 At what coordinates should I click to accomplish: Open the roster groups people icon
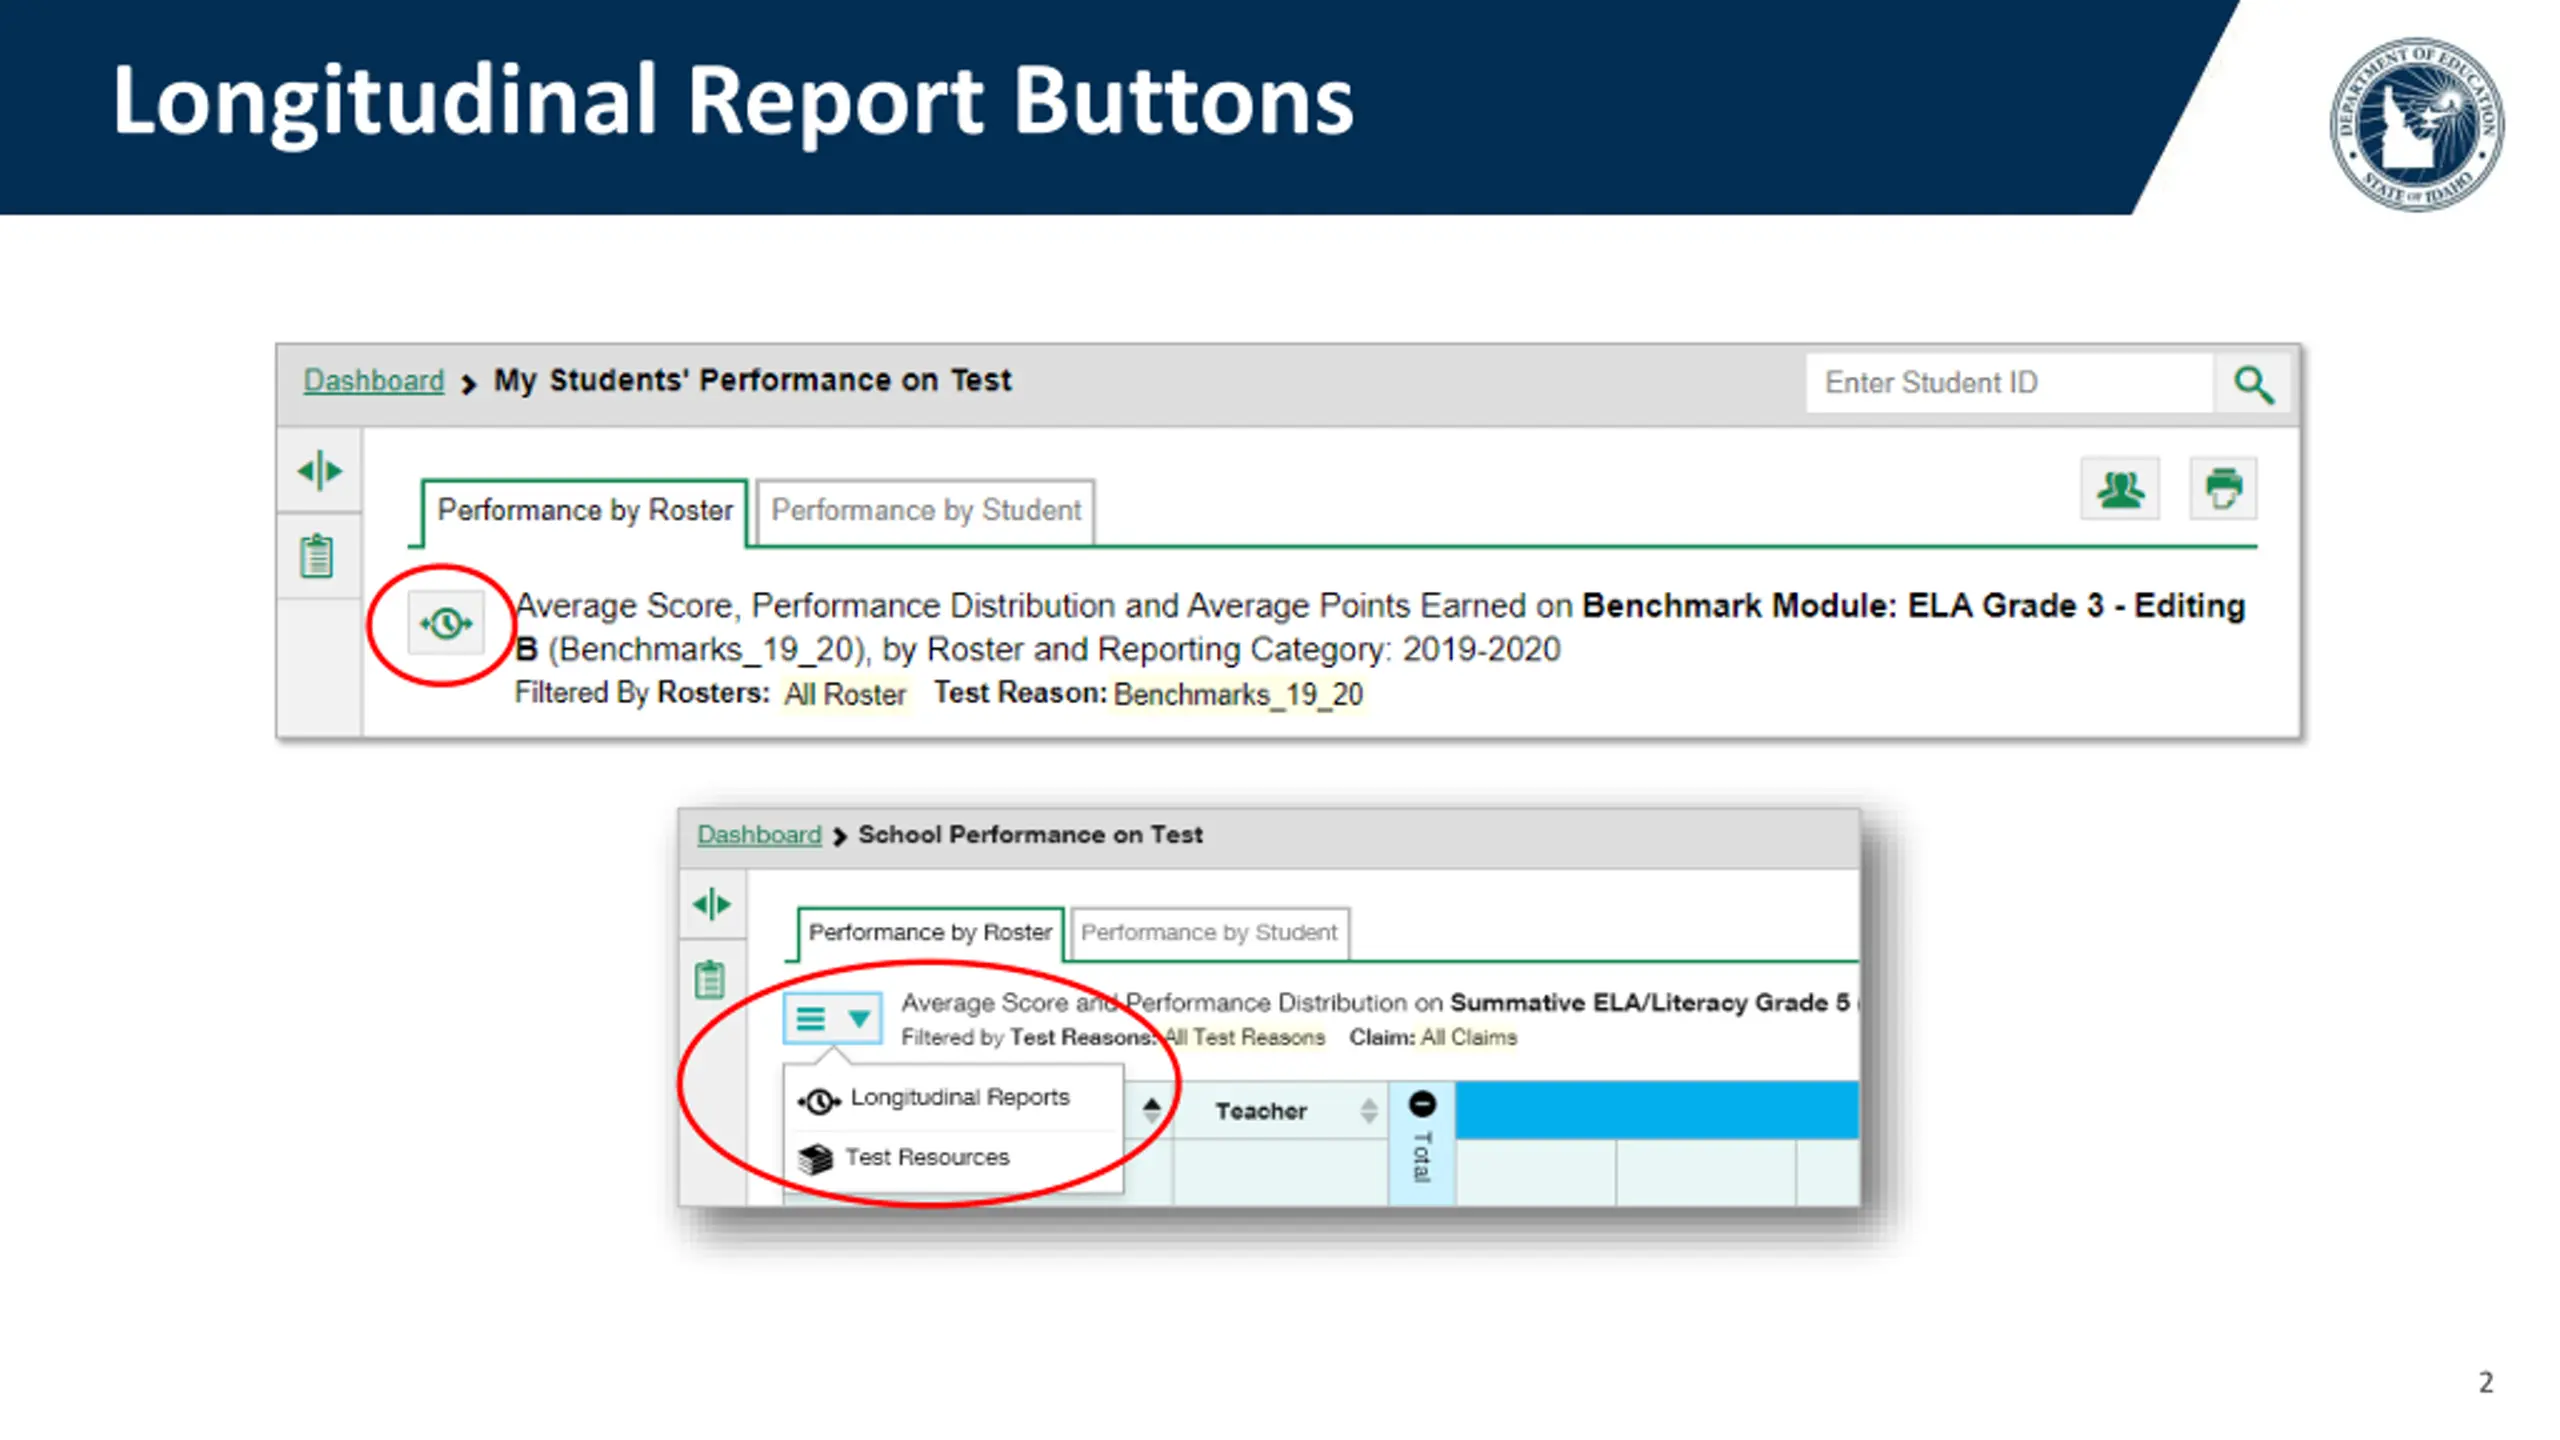pos(2120,490)
